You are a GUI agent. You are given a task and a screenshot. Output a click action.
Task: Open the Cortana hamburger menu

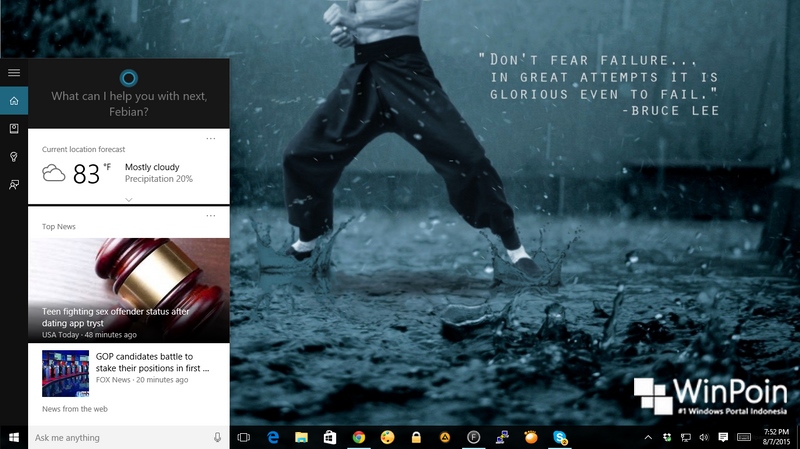(14, 73)
